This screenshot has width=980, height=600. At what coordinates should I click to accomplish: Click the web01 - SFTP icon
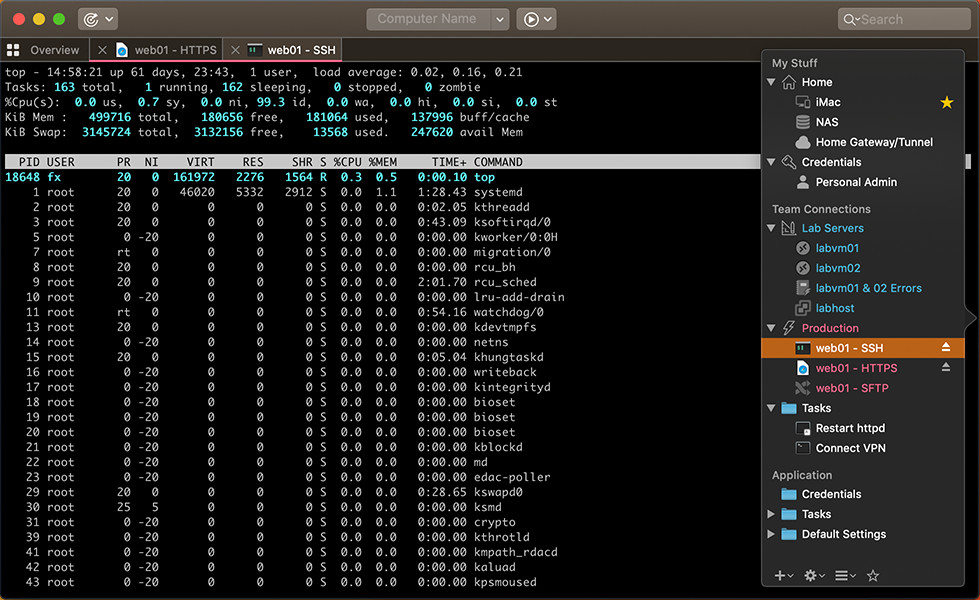(x=802, y=388)
